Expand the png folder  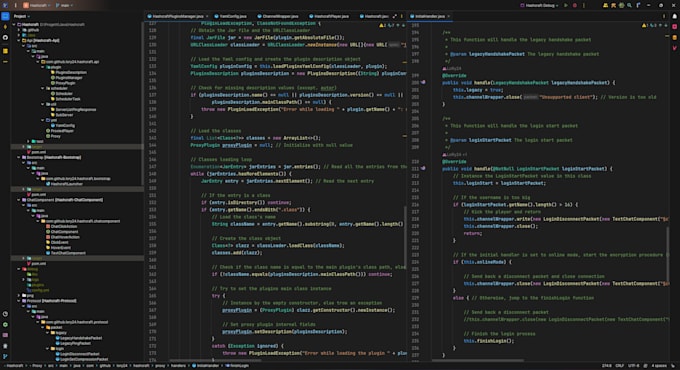click(19, 295)
